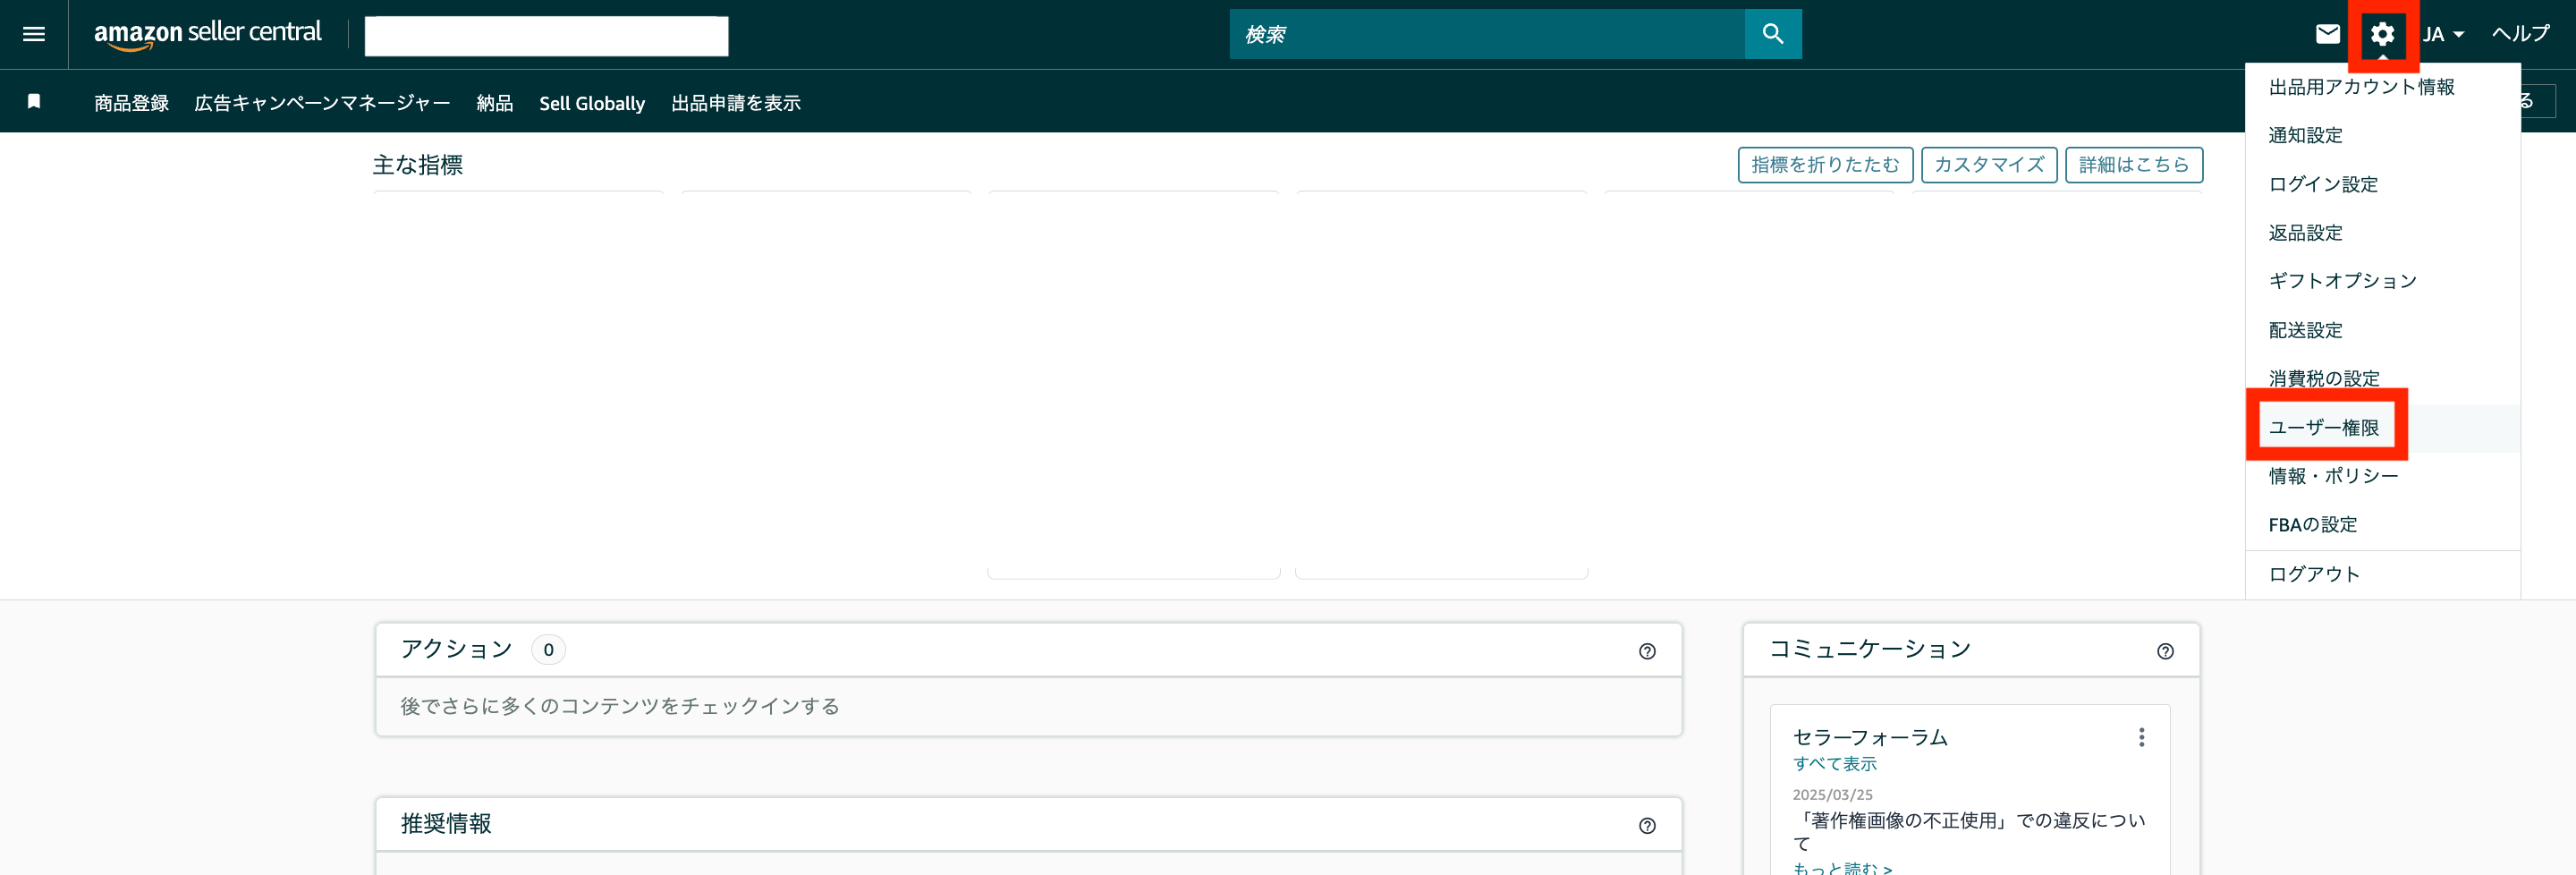Click the search magnifier button
Screen dimensions: 2576x875
tap(1773, 34)
